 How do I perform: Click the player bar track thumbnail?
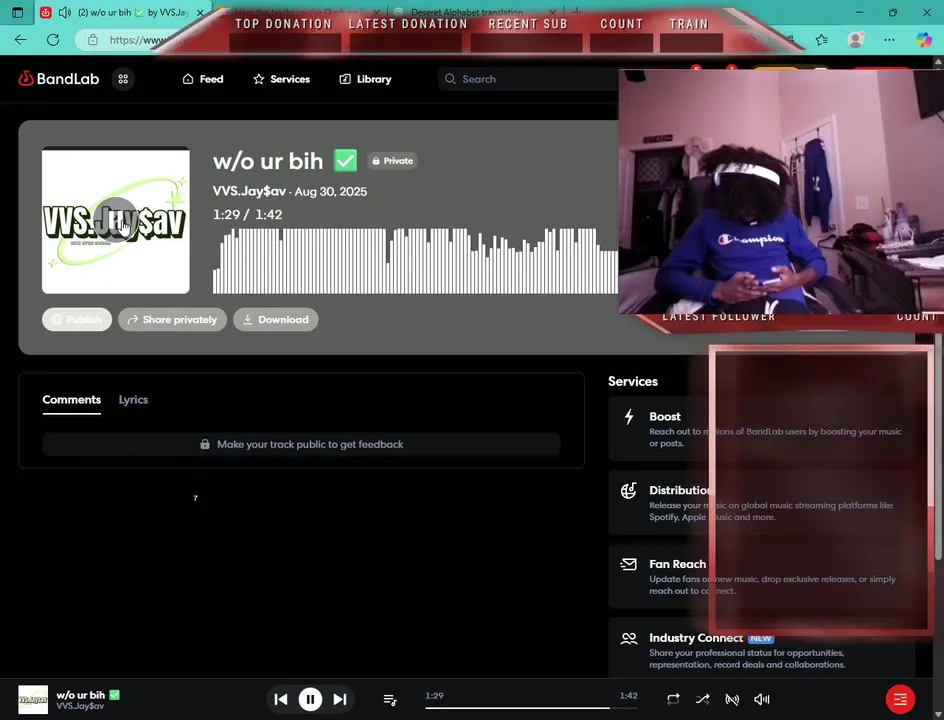point(33,700)
